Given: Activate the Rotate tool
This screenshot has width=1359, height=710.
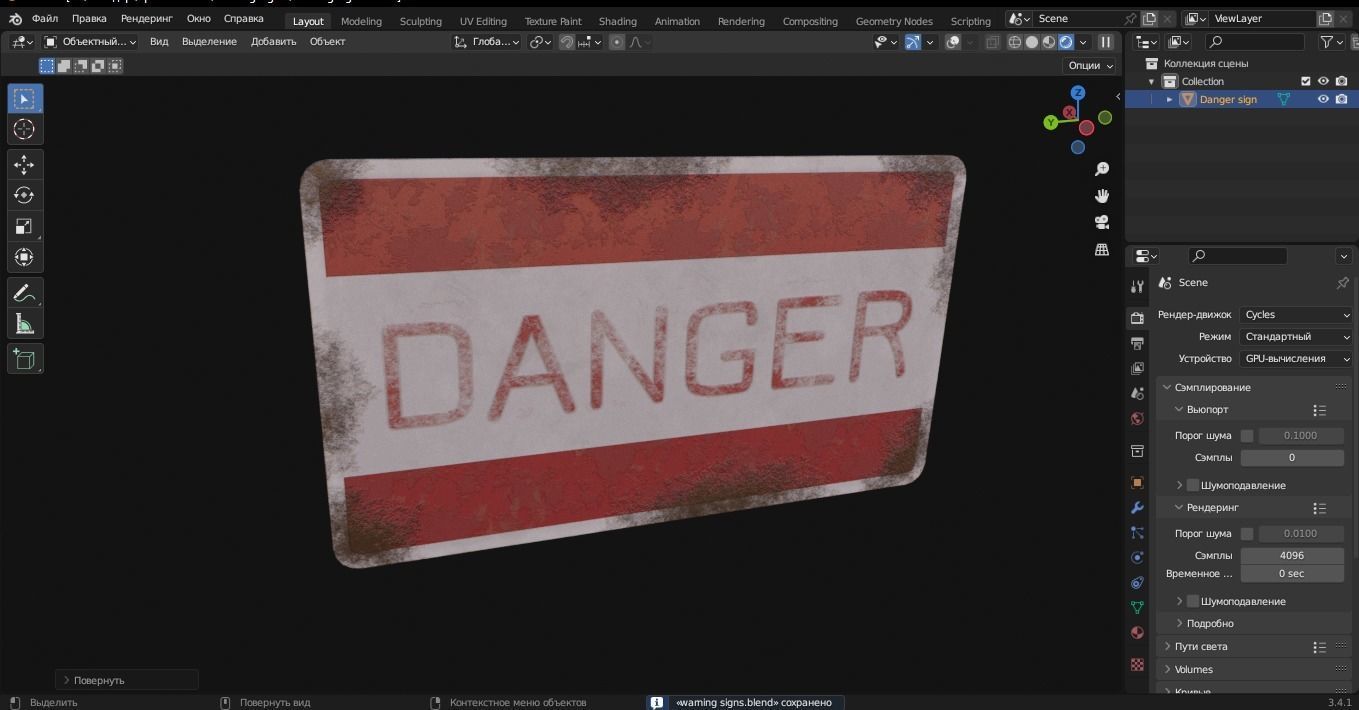Looking at the screenshot, I should click(x=24, y=195).
